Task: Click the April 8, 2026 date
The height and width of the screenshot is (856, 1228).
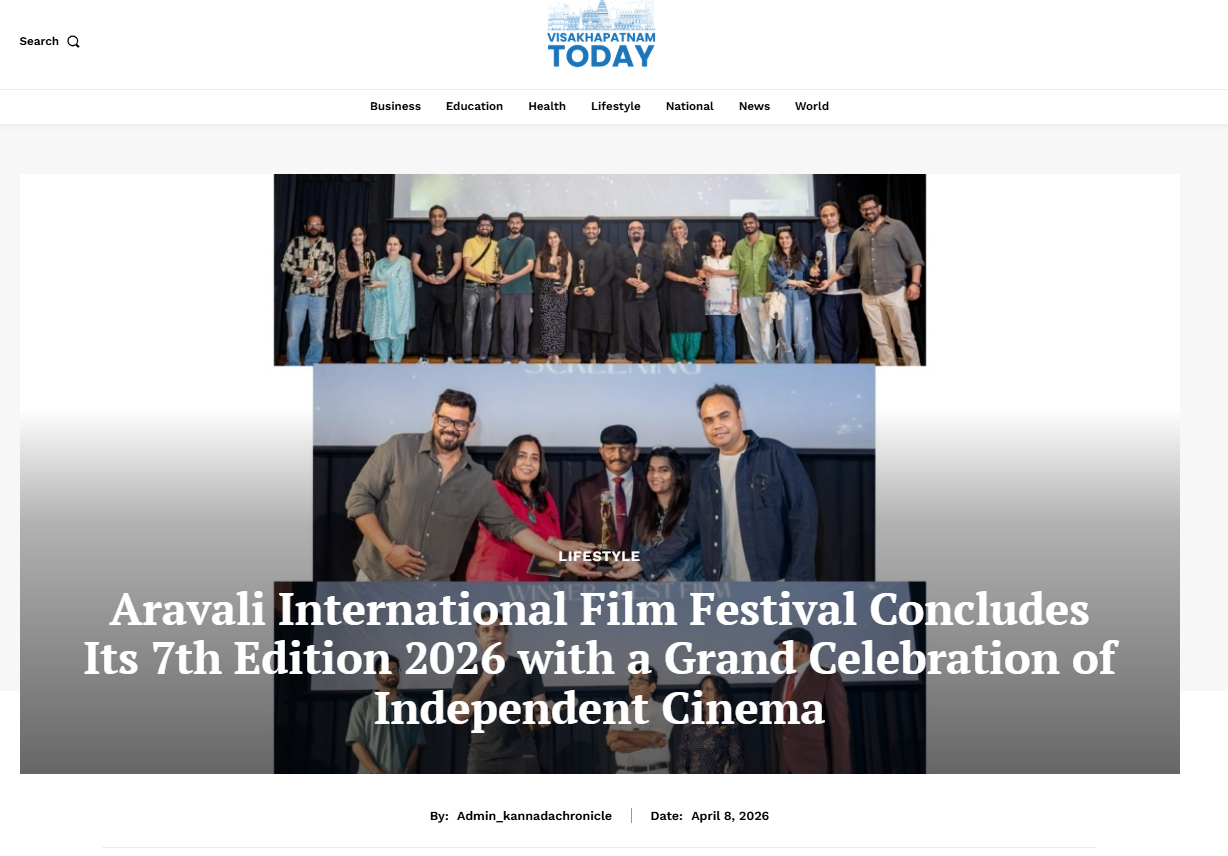Action: 730,816
